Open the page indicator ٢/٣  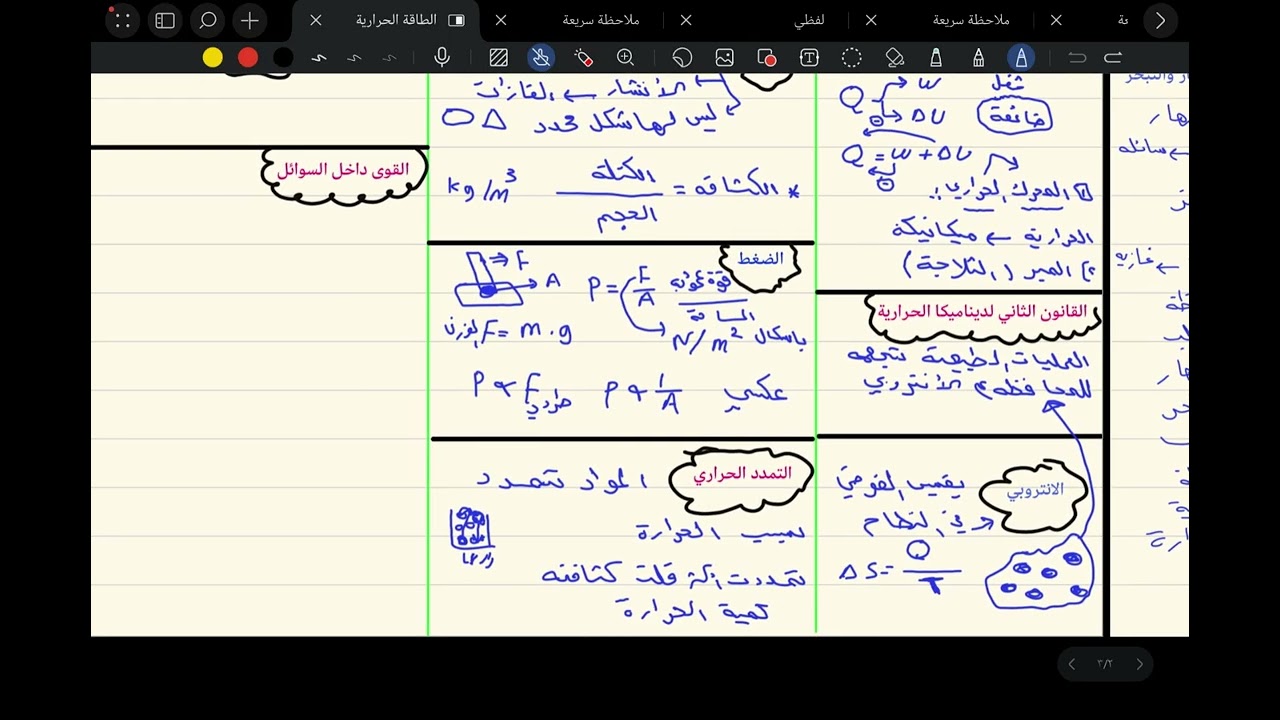[1105, 664]
